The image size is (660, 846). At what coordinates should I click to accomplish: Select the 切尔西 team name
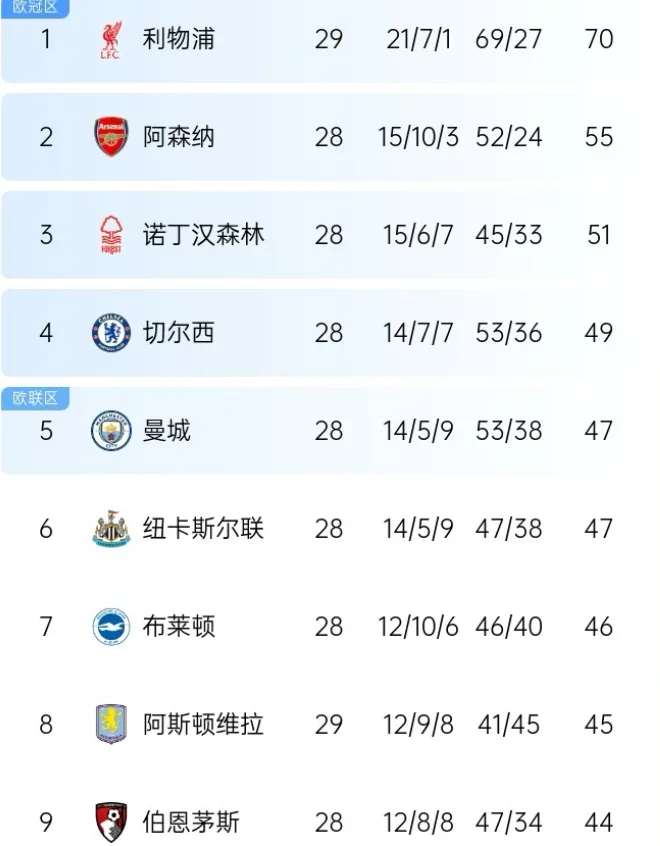pos(179,333)
